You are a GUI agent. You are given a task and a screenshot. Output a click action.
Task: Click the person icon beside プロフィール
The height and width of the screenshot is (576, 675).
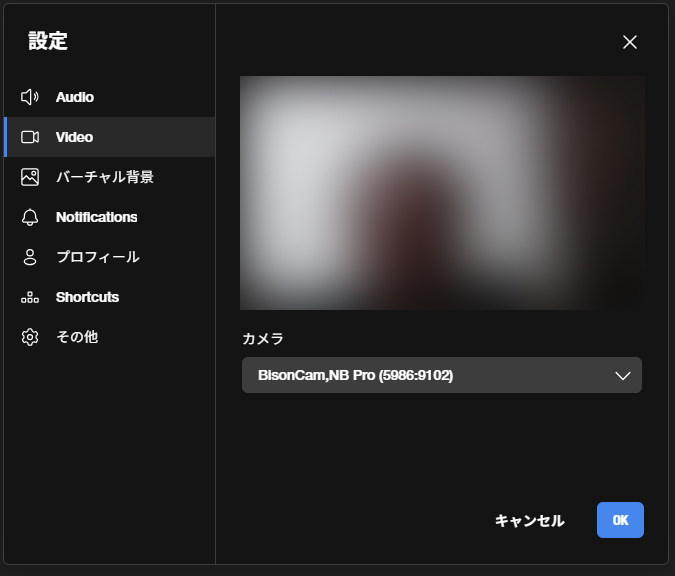pyautogui.click(x=30, y=257)
